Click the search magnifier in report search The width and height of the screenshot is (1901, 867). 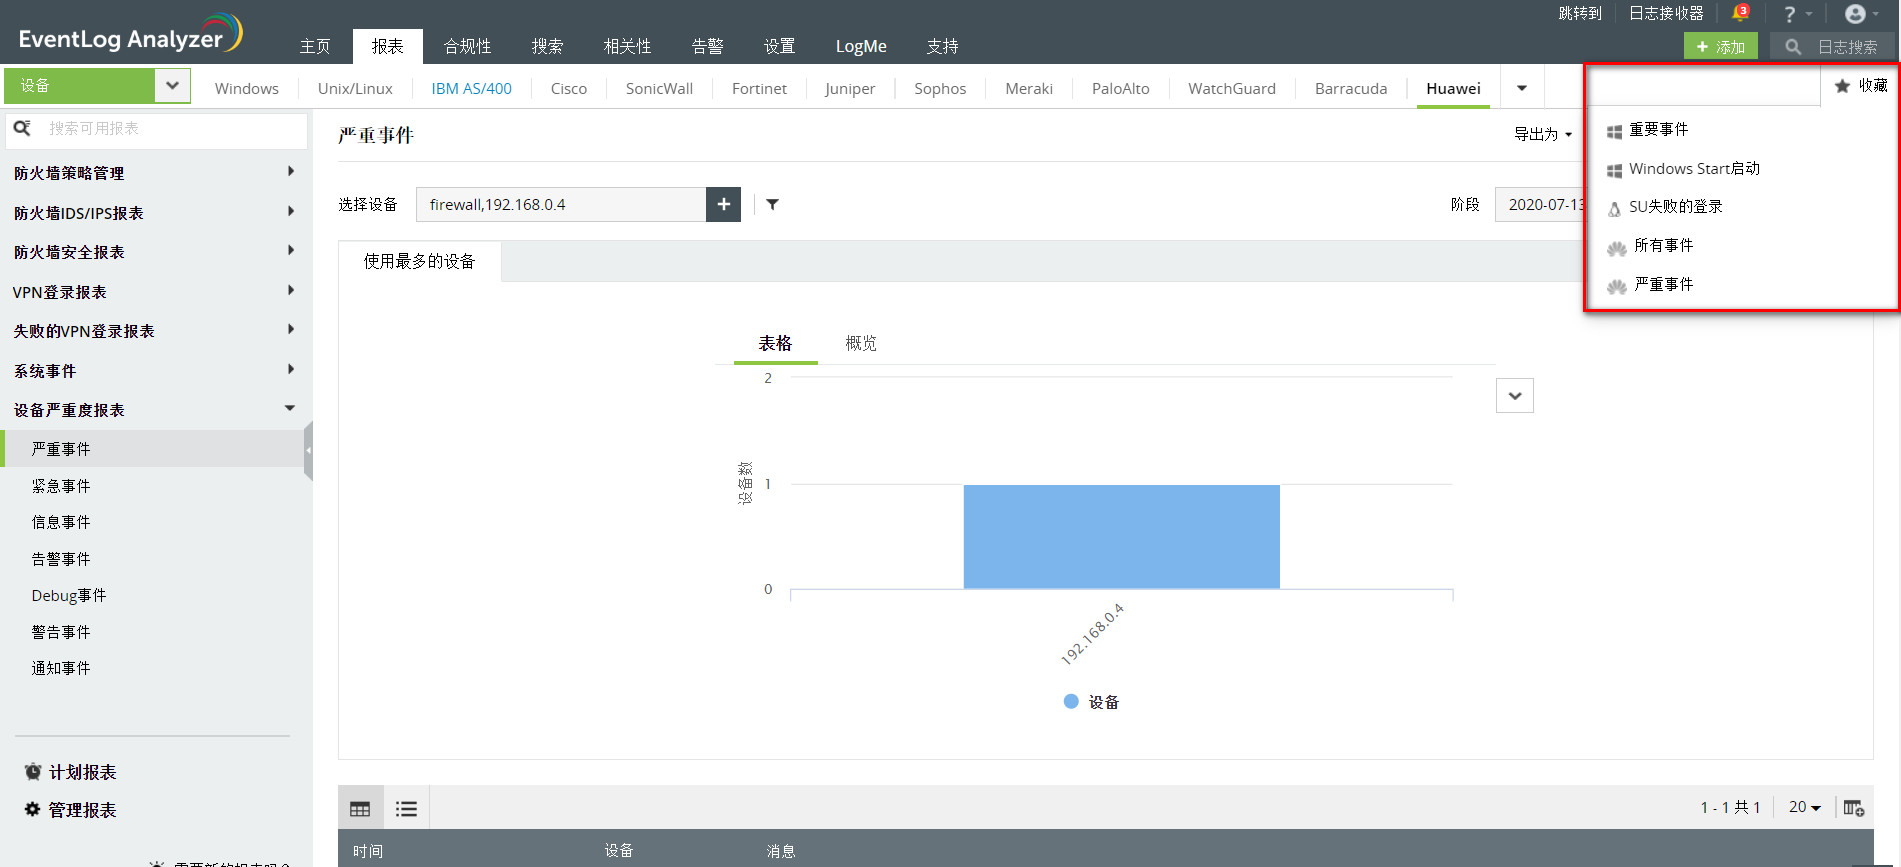point(22,128)
